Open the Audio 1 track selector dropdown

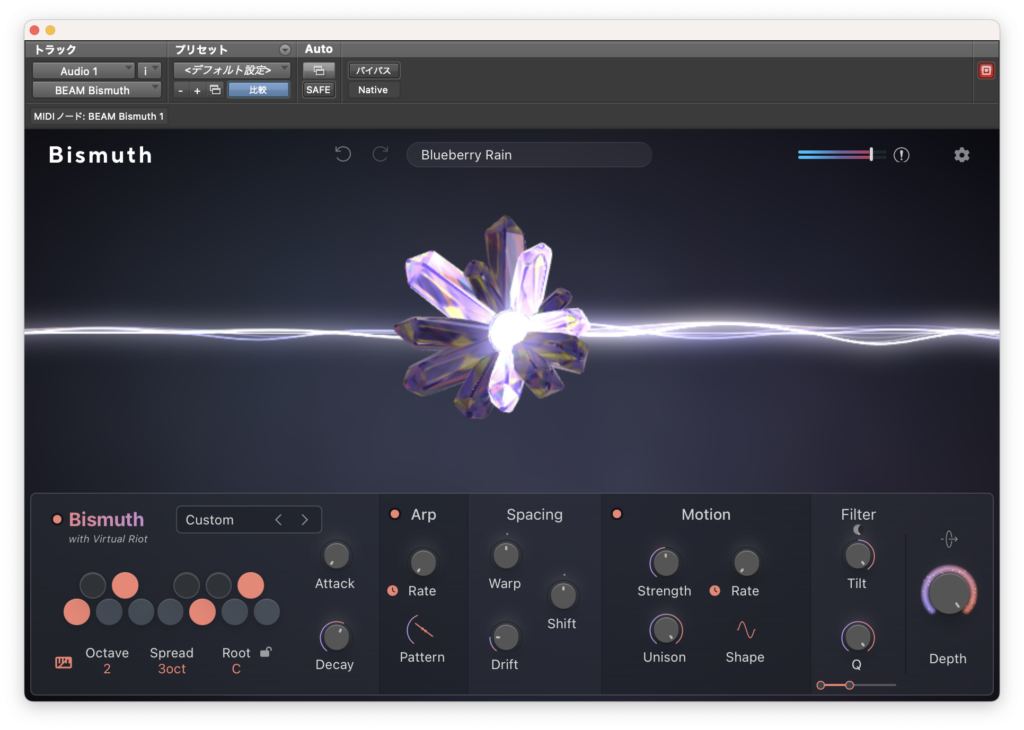pyautogui.click(x=84, y=71)
